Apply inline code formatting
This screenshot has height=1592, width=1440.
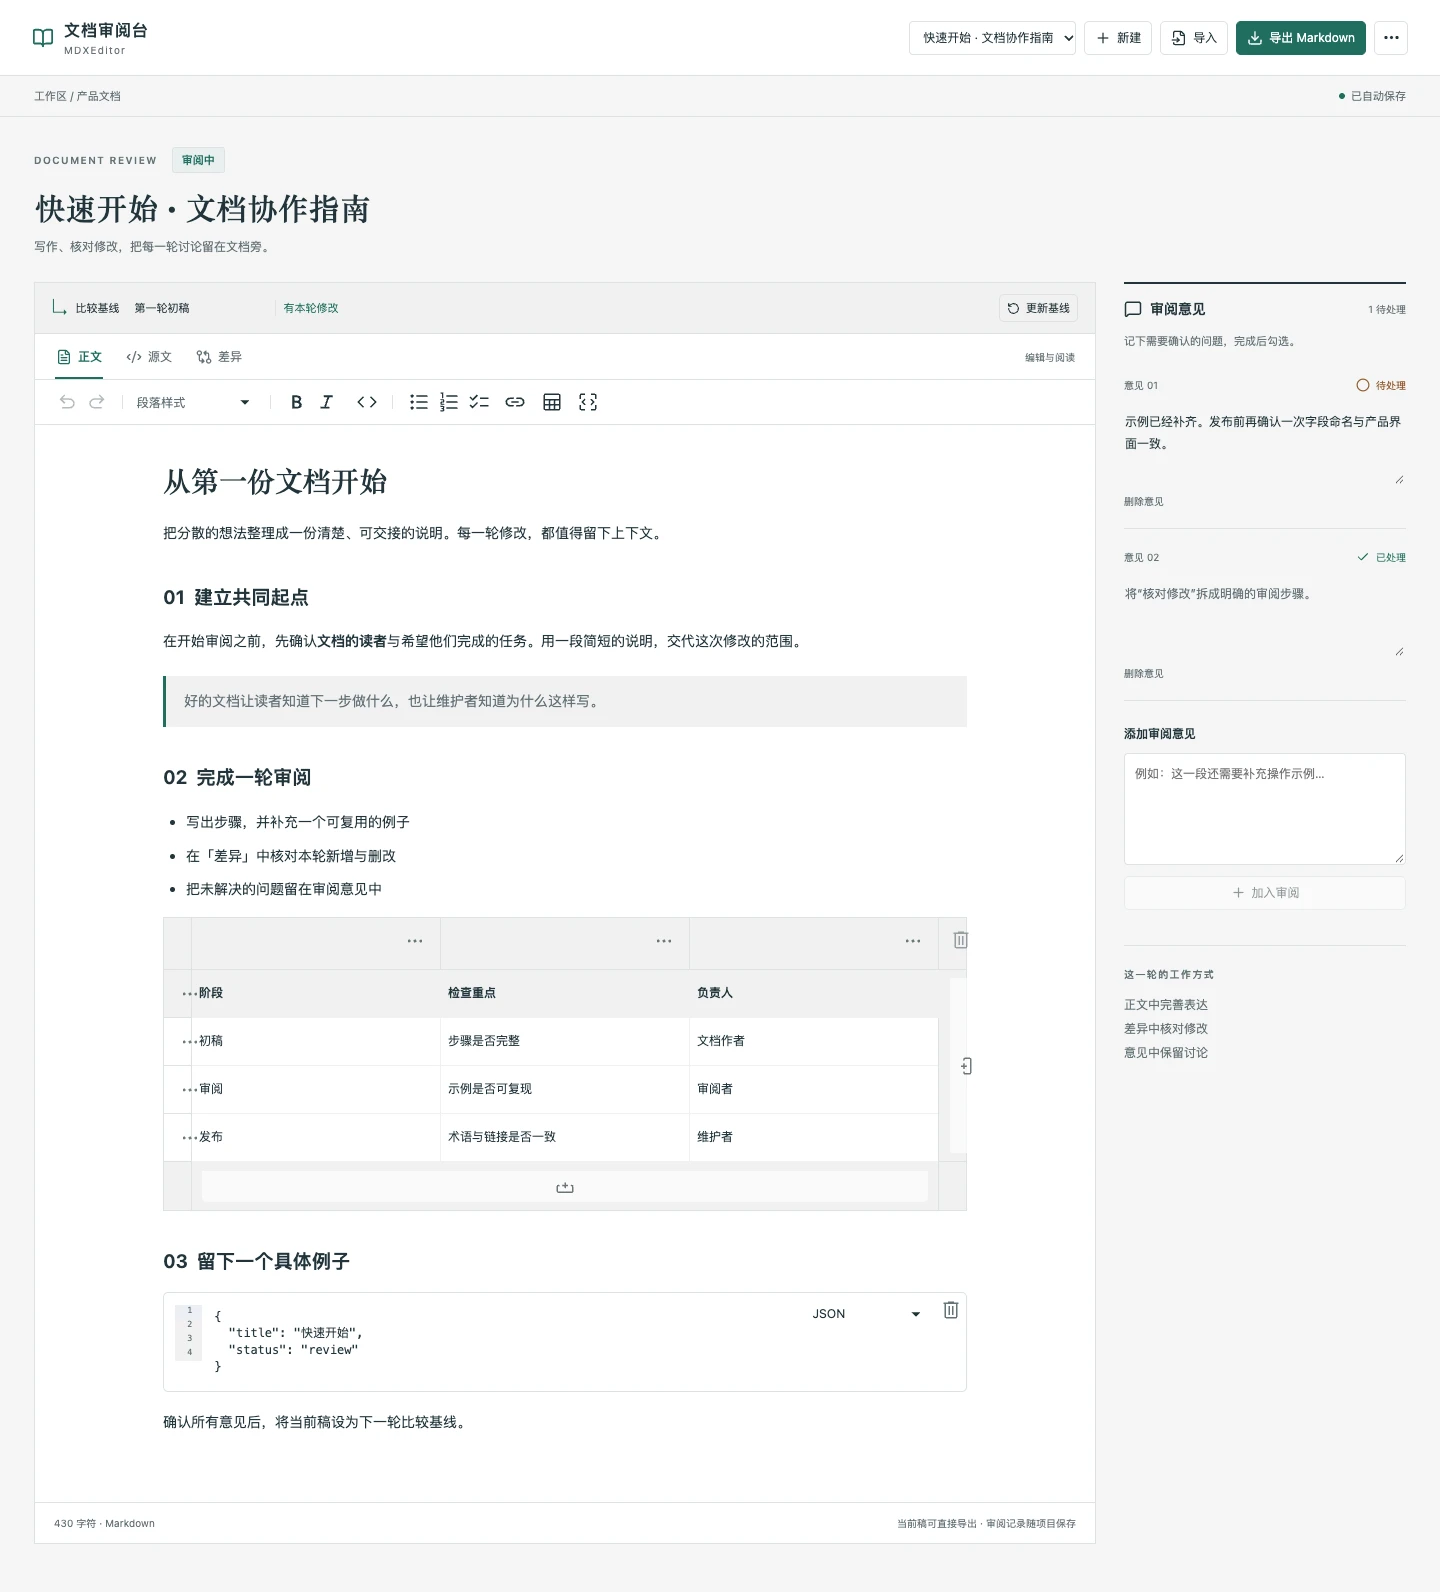[x=367, y=402]
